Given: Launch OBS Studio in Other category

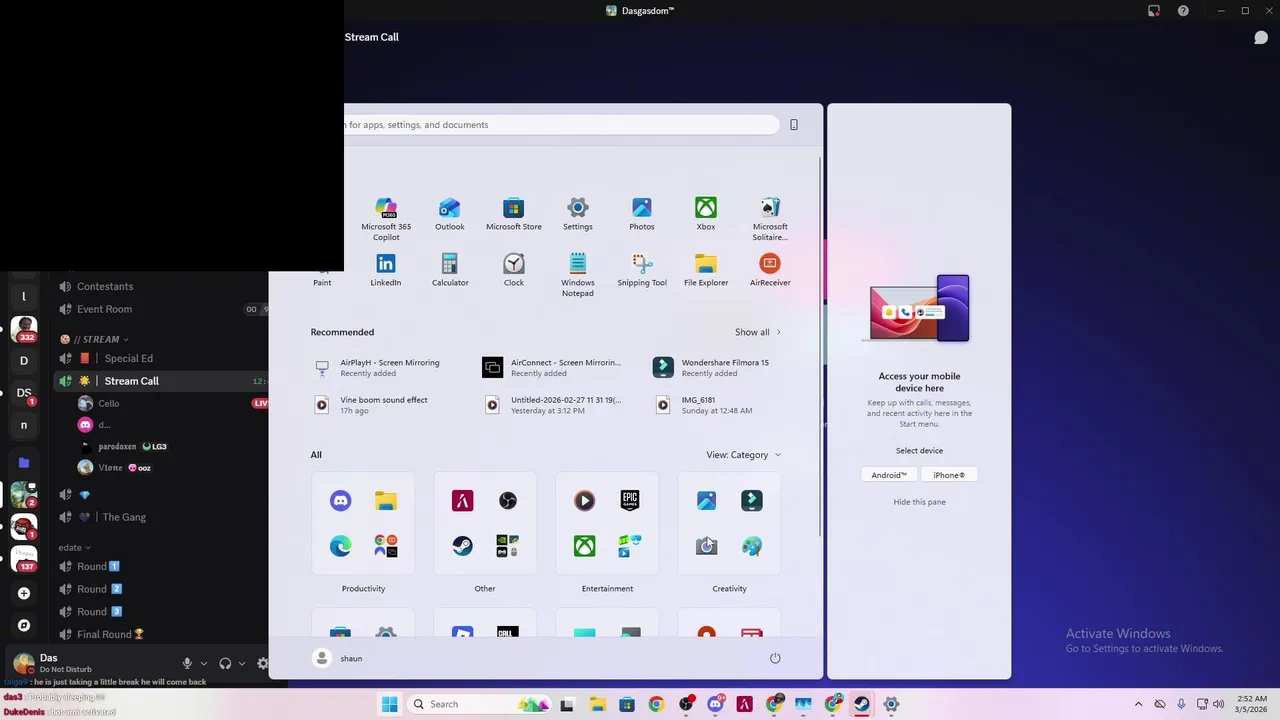Looking at the screenshot, I should pyautogui.click(x=508, y=500).
